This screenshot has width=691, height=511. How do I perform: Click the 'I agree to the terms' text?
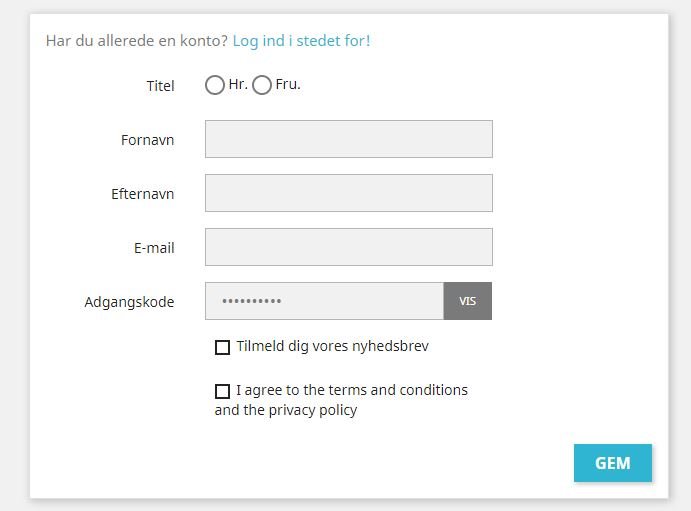coord(352,390)
